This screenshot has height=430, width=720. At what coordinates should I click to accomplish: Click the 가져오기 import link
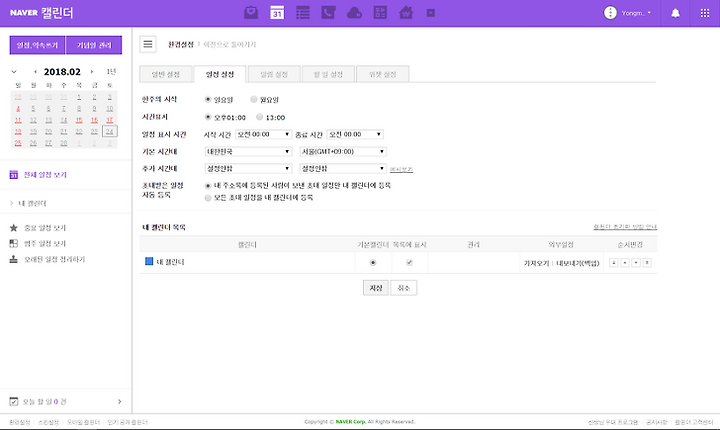point(536,263)
